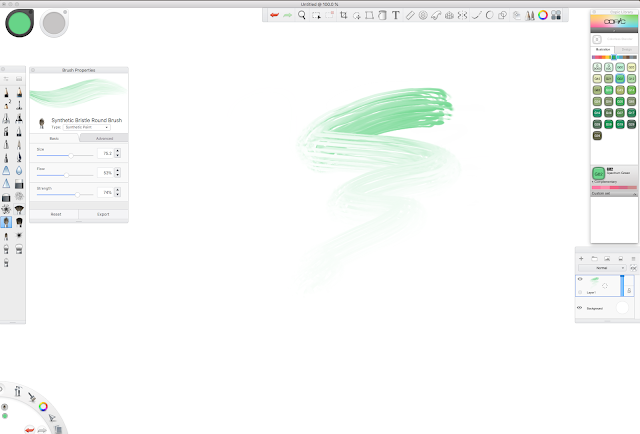Open the Normal blend mode dropdown
The image size is (640, 434).
(x=602, y=268)
